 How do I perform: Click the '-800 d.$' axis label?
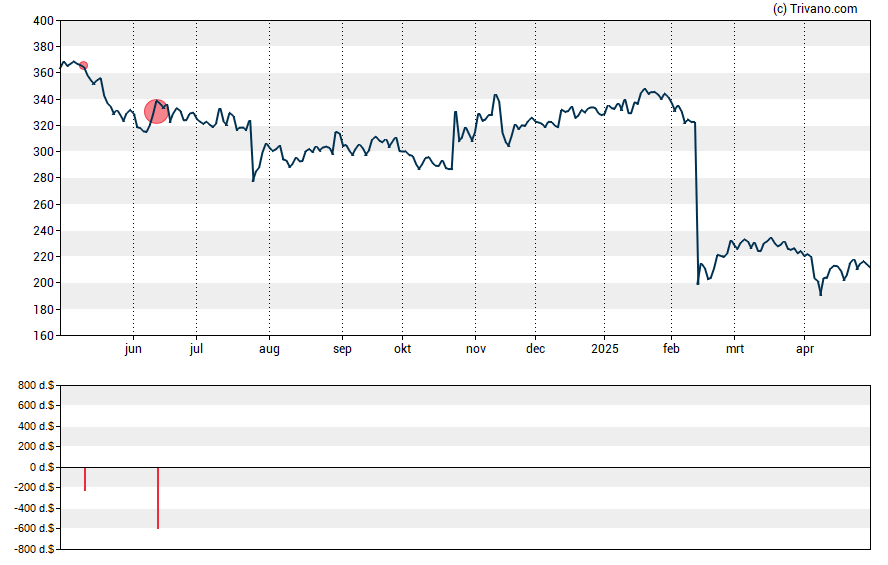click(35, 549)
